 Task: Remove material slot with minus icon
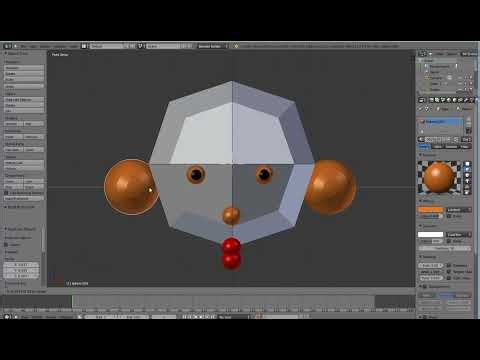tap(468, 125)
